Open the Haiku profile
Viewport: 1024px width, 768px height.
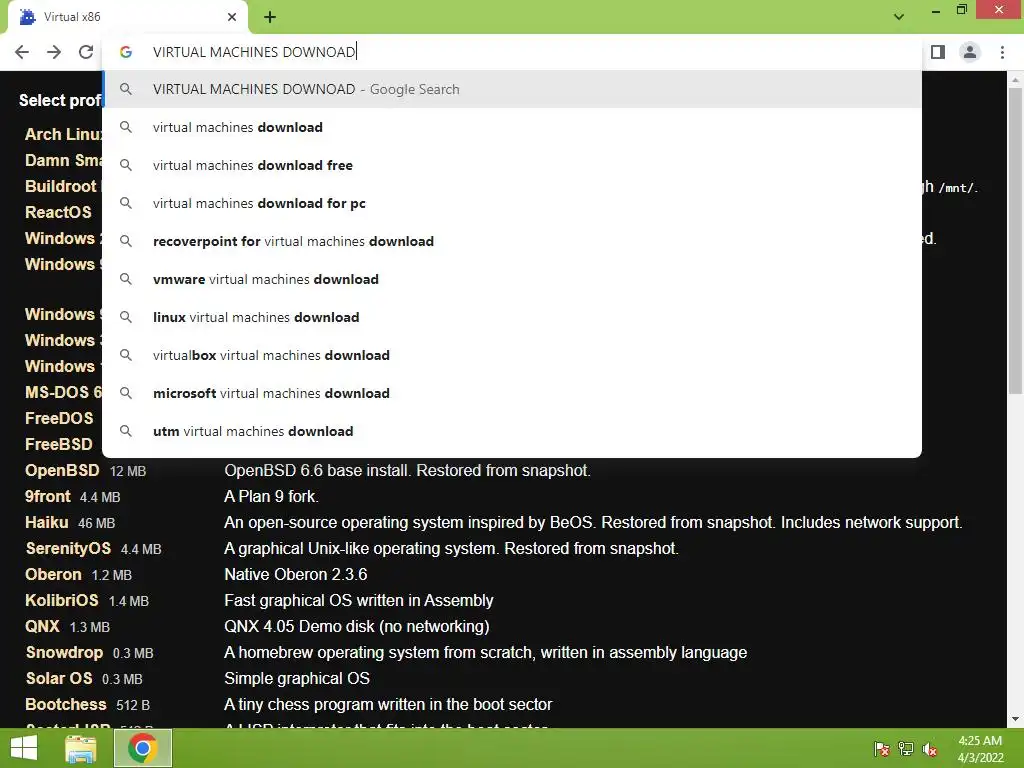tap(46, 522)
